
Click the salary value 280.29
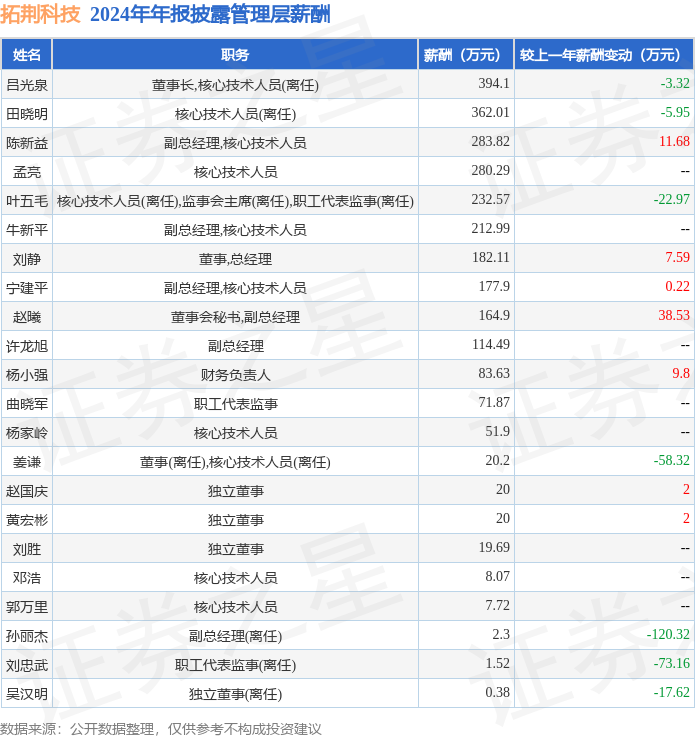(x=490, y=170)
